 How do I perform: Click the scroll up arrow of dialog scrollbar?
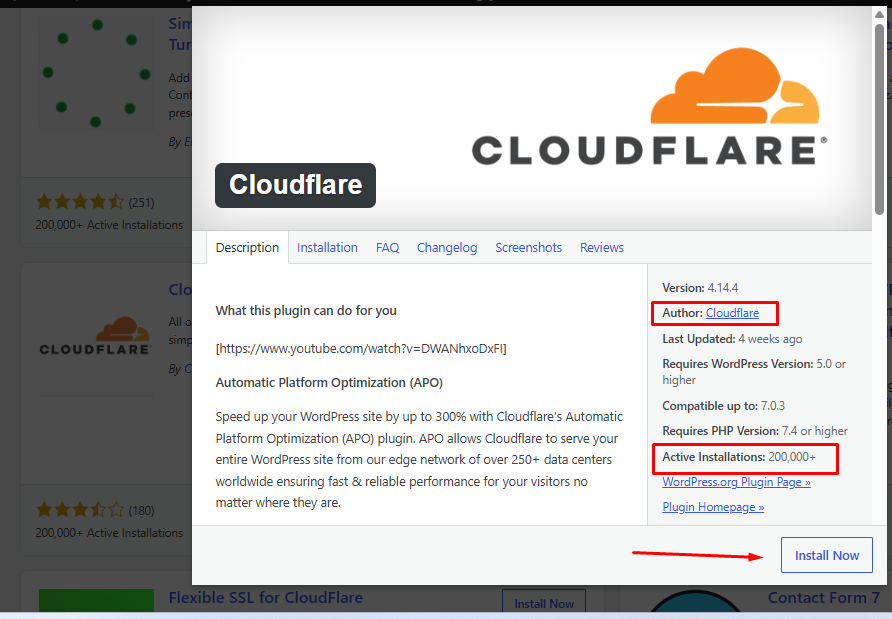point(879,14)
